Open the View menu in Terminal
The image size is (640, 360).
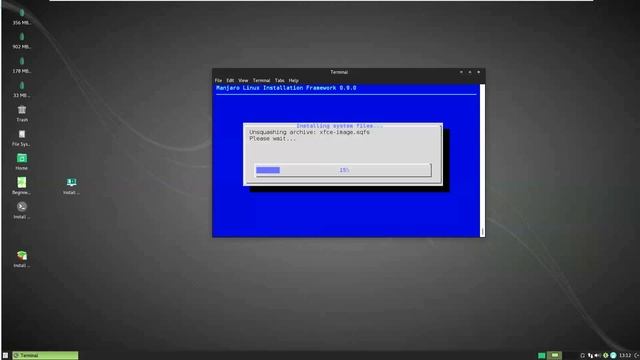point(243,80)
